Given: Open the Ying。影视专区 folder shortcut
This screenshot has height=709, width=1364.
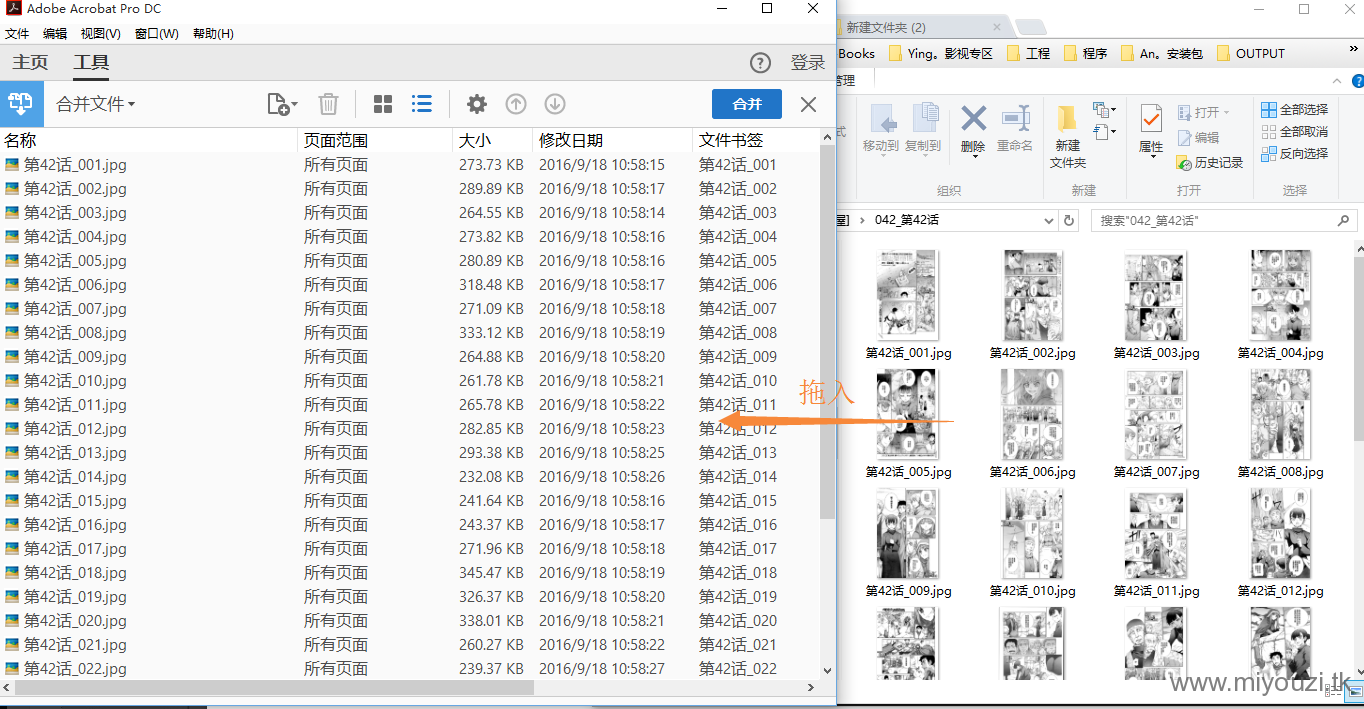Looking at the screenshot, I should click(941, 53).
